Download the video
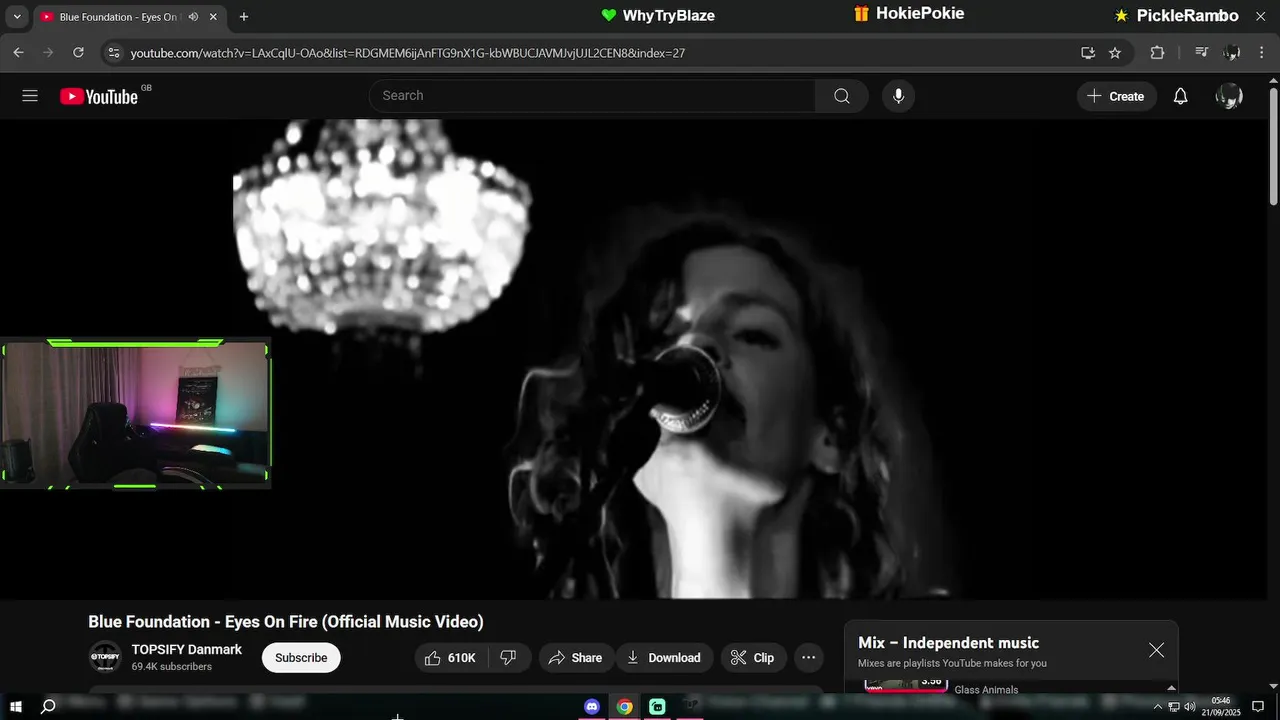The height and width of the screenshot is (720, 1280). (x=664, y=658)
